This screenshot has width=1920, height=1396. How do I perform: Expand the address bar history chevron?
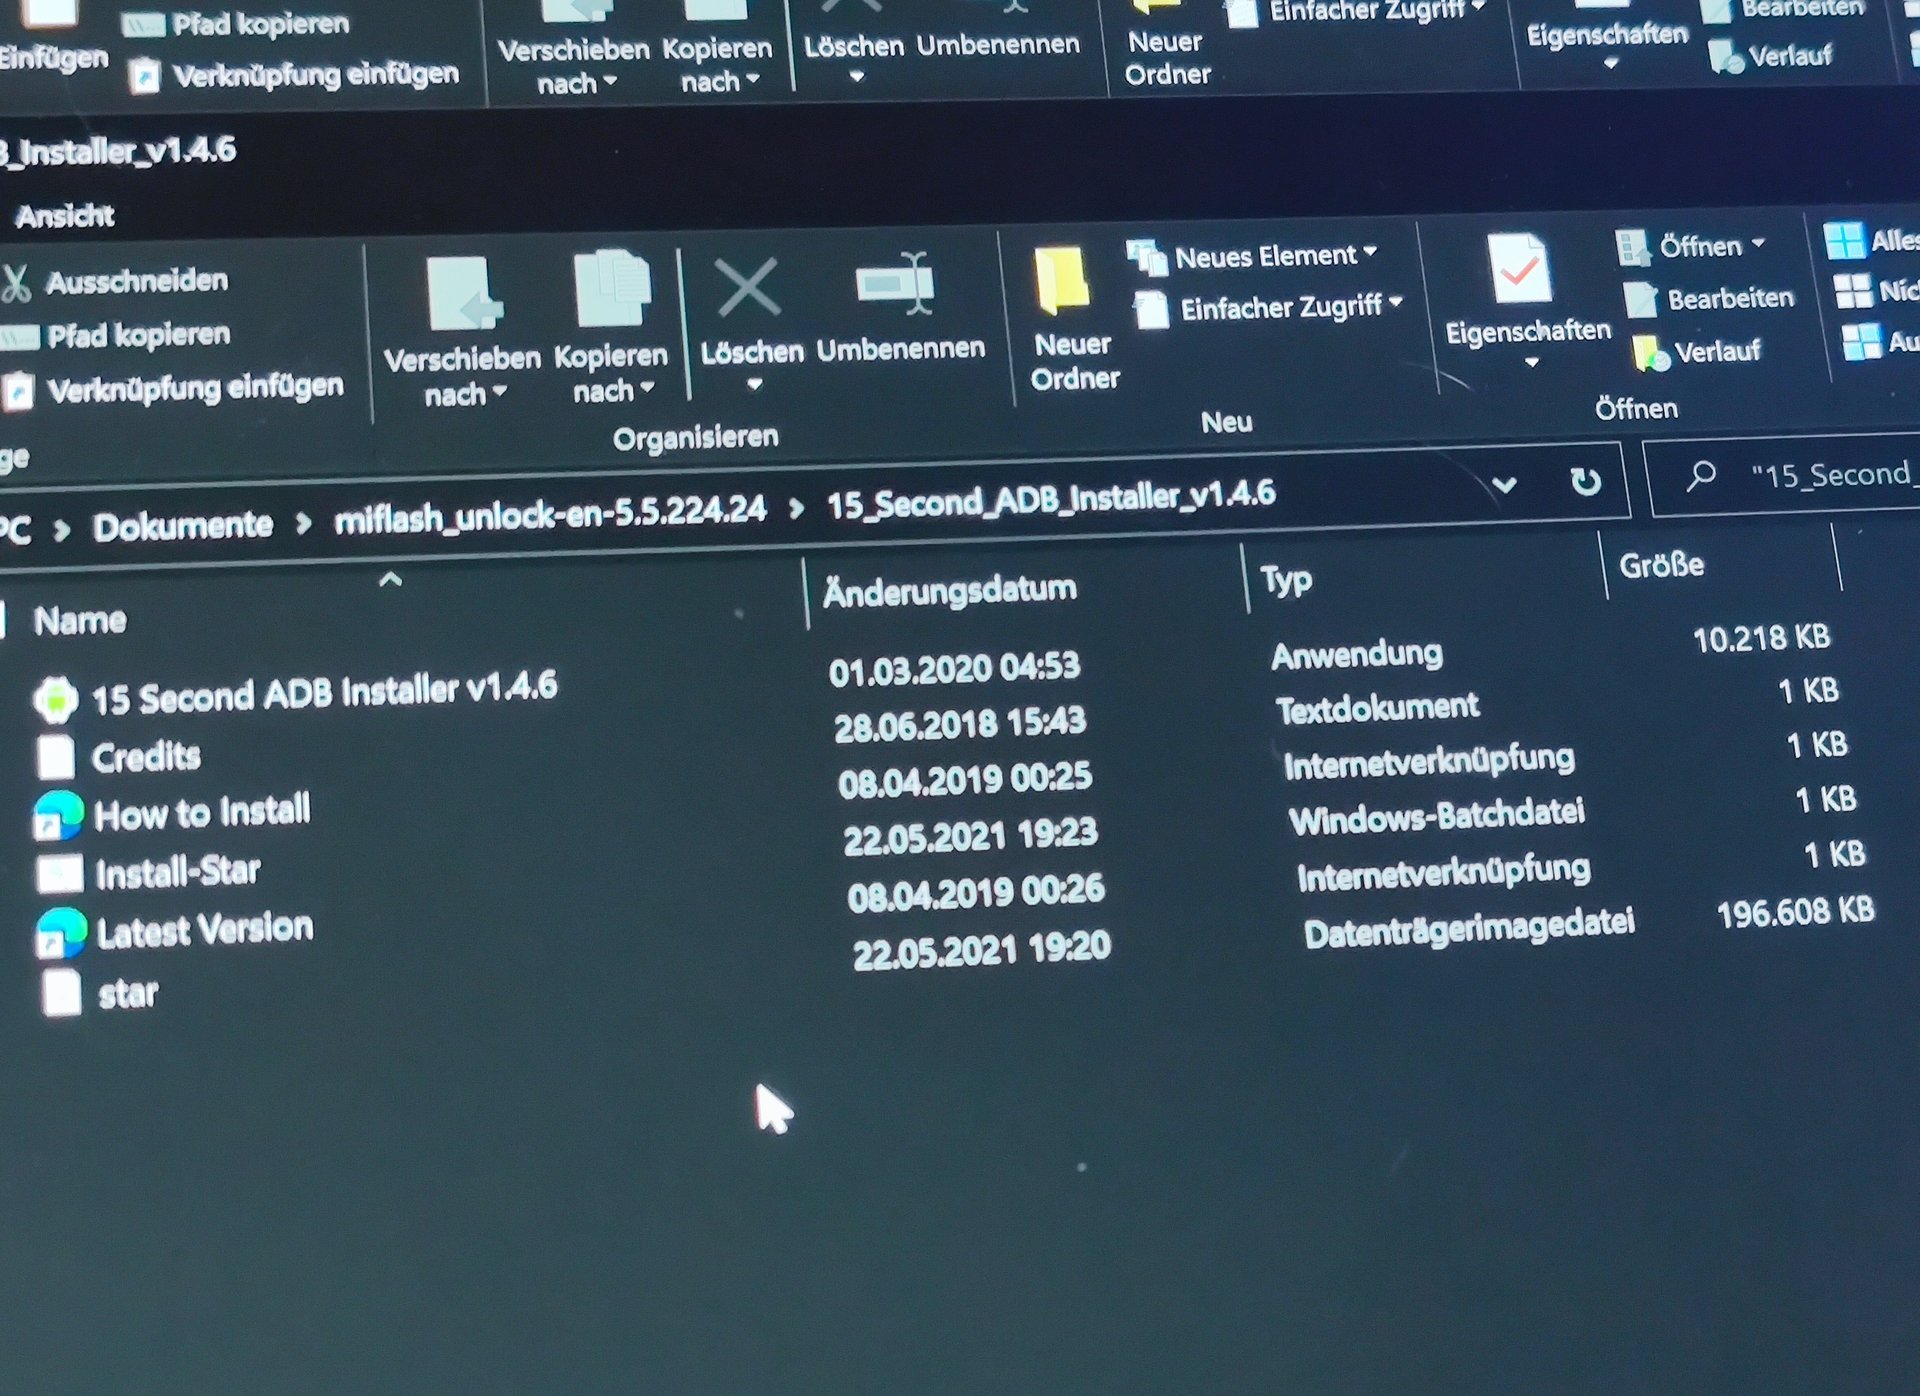[1505, 486]
